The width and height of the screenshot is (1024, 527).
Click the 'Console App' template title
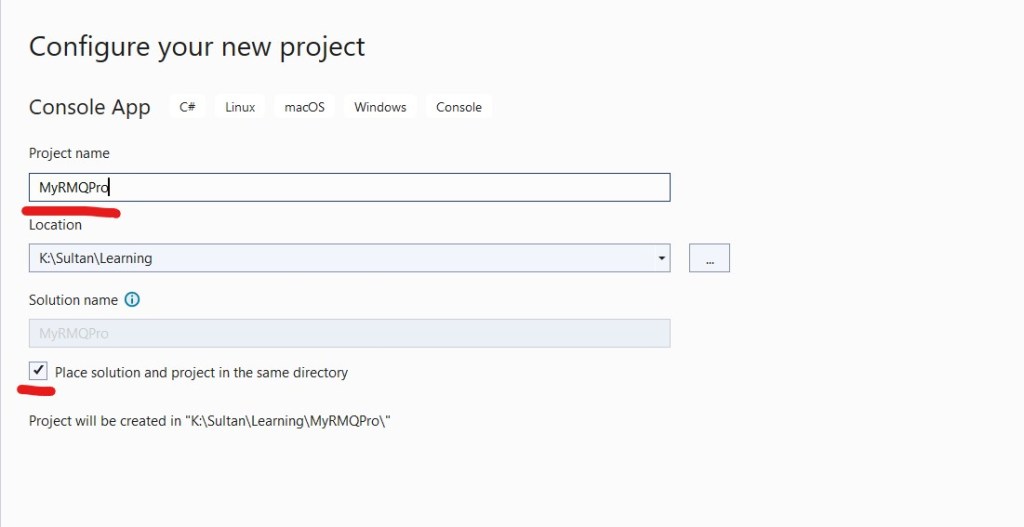[x=90, y=108]
